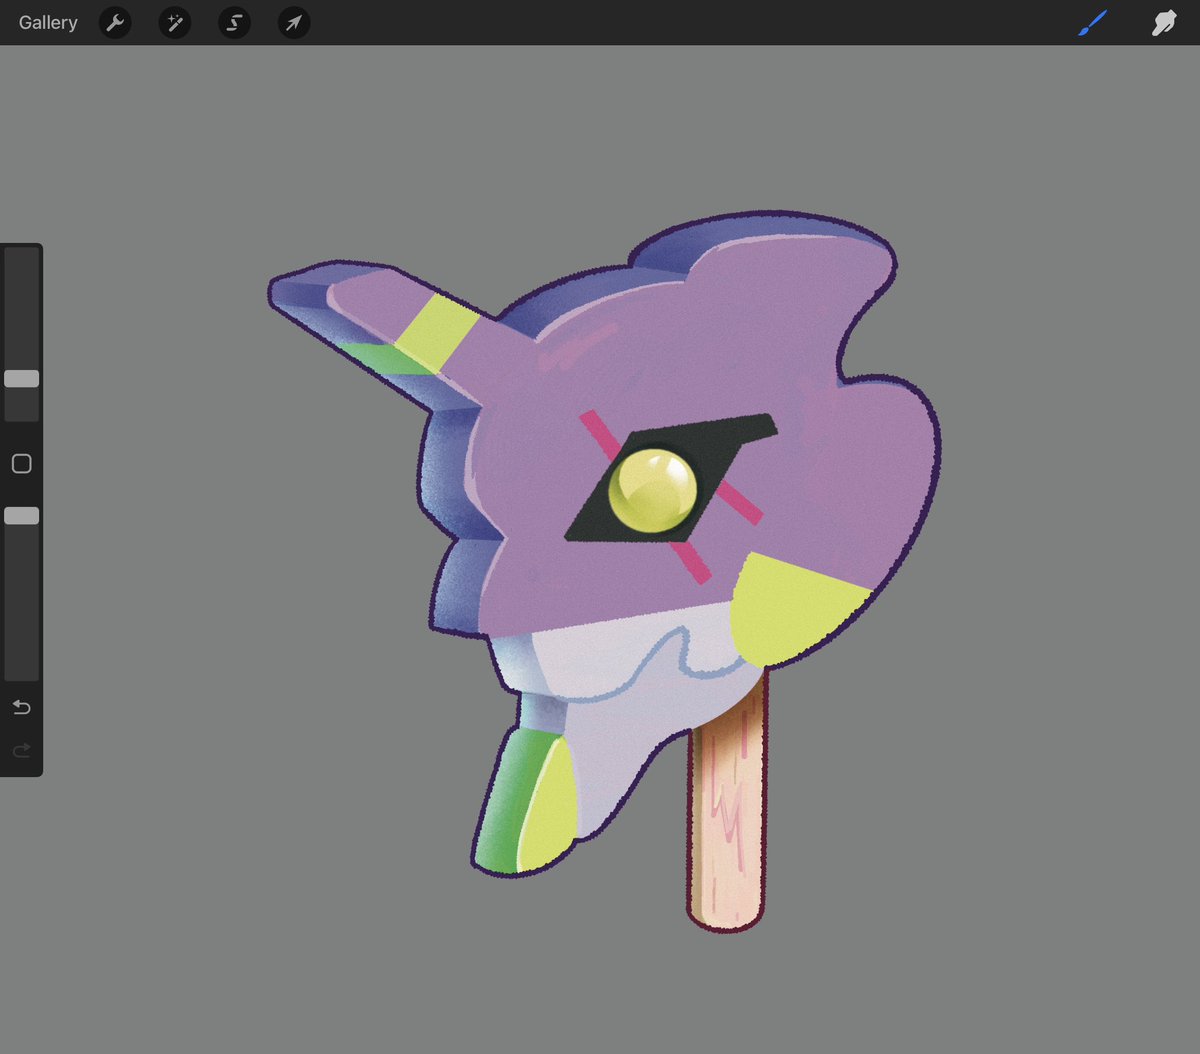This screenshot has height=1054, width=1200.
Task: Activate the Transform arrow tool
Action: pyautogui.click(x=294, y=22)
